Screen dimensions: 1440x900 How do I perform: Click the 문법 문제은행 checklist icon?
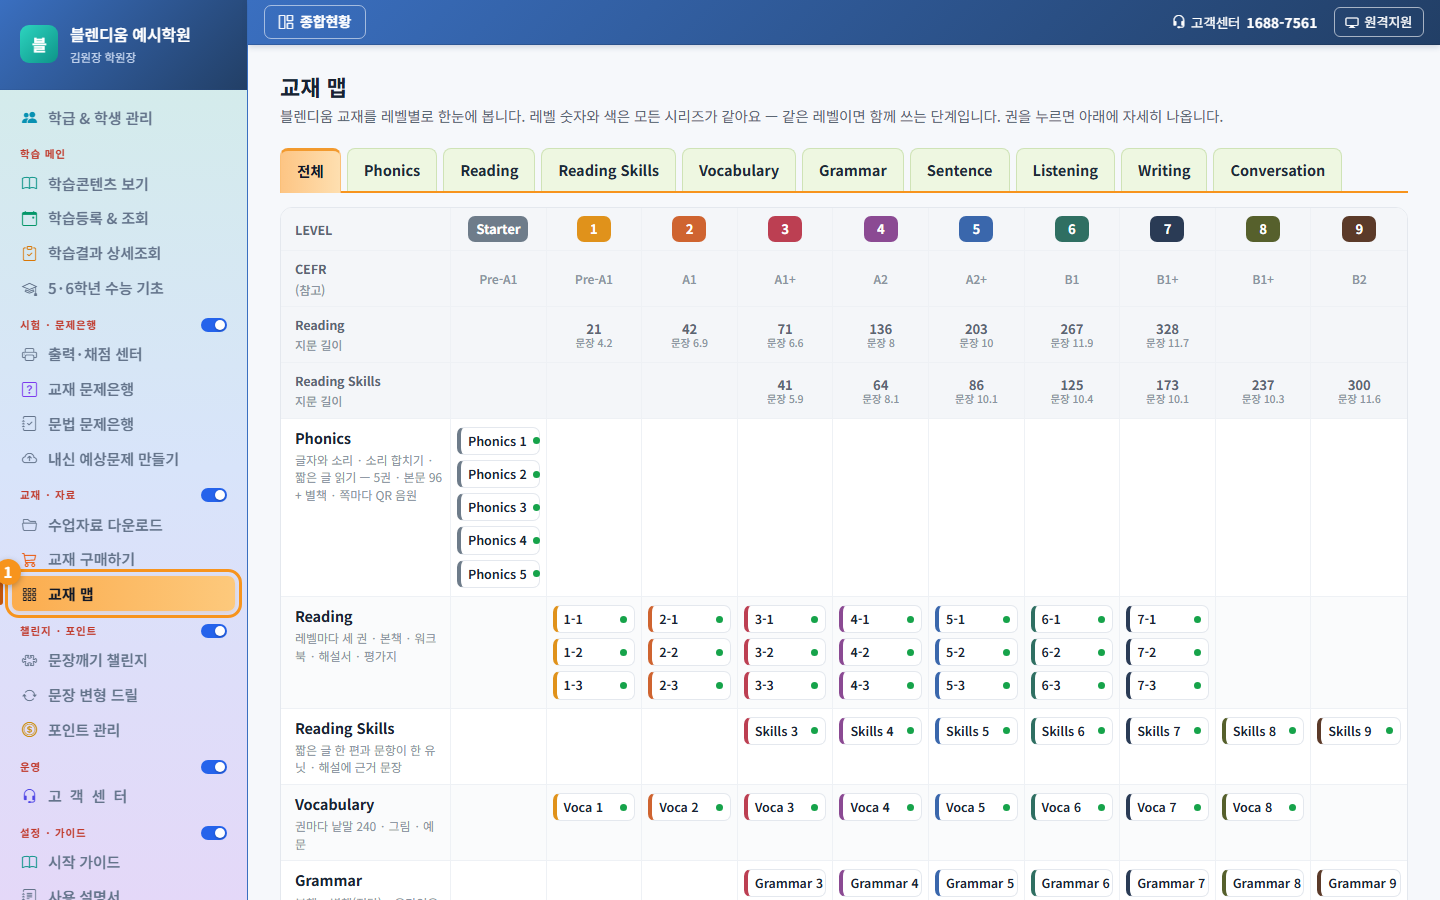pyautogui.click(x=30, y=424)
